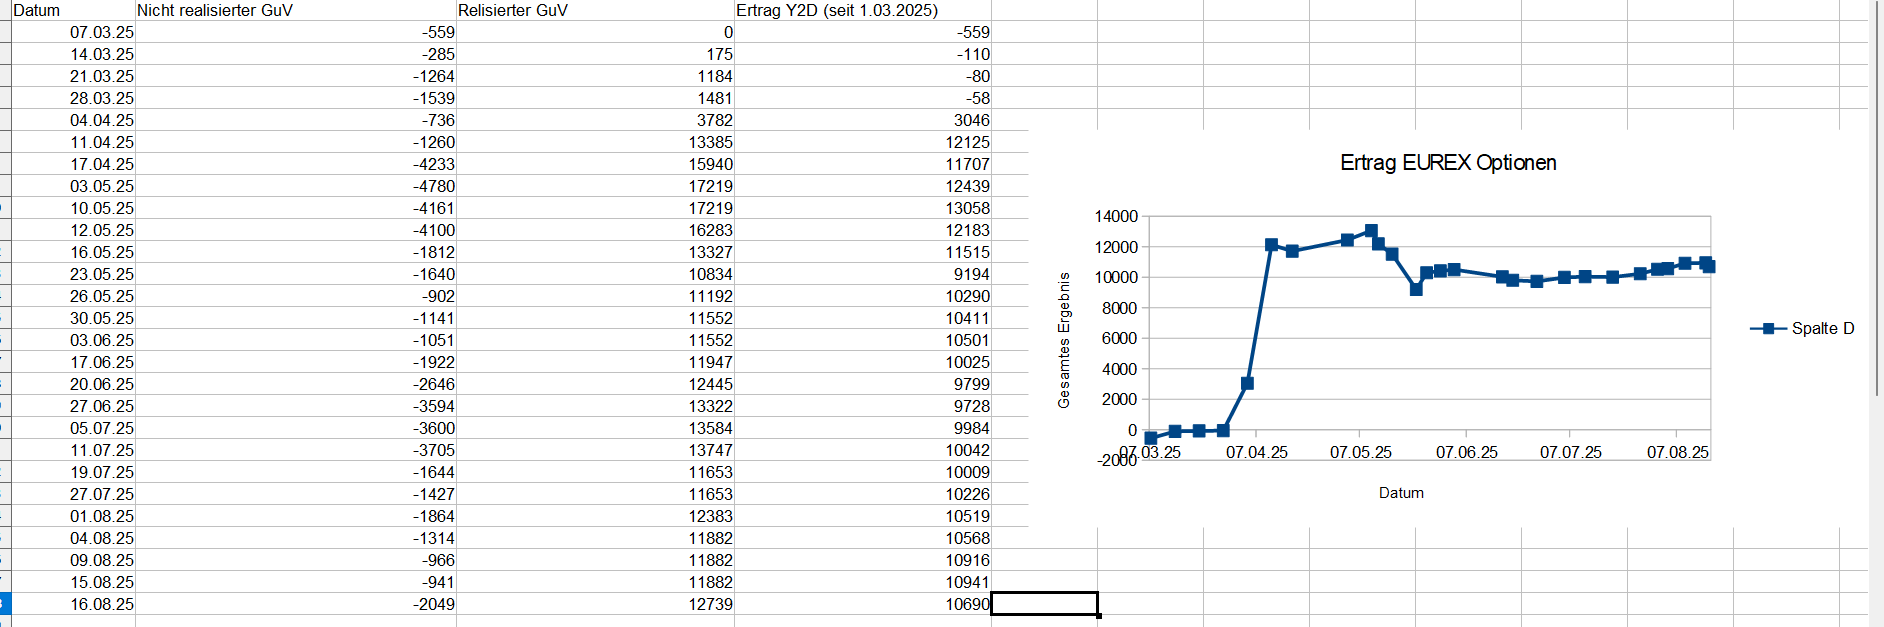
Task: Click the highlighted row header of 16.08.25
Action: 5,604
